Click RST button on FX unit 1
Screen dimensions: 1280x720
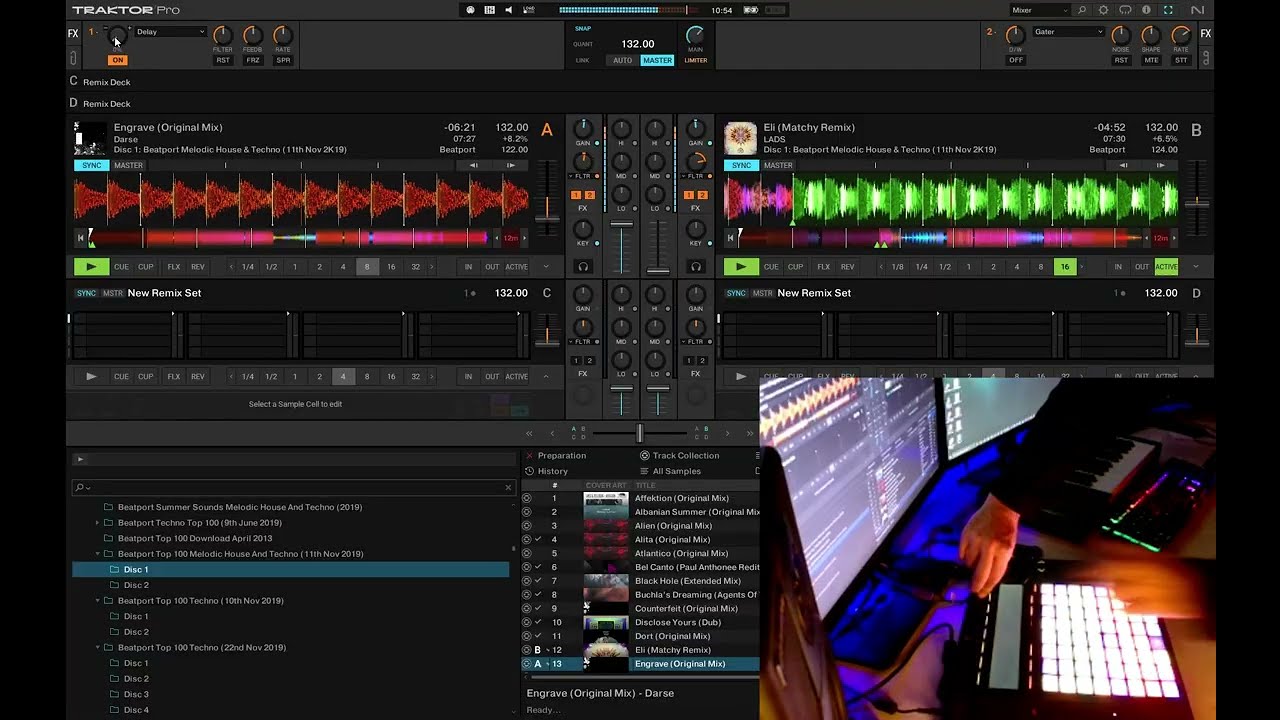(223, 60)
